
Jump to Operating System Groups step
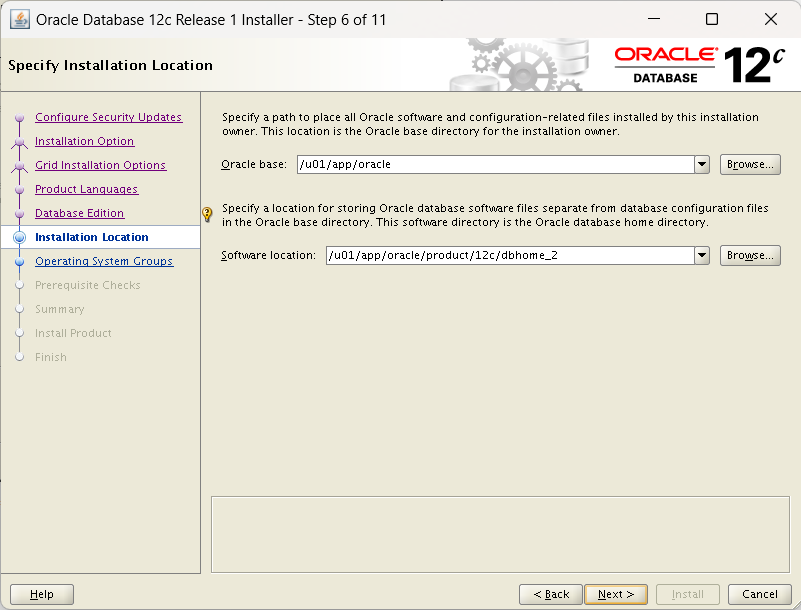click(x=104, y=261)
